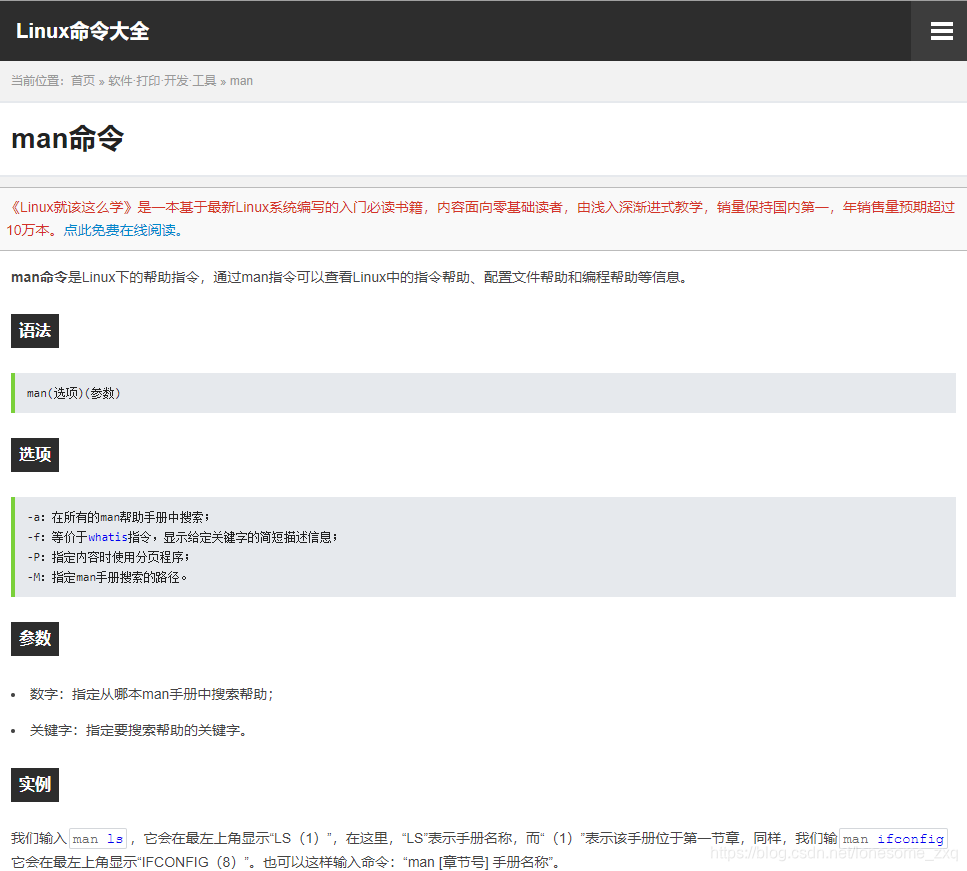Click the -a: 在所有的man帮助手册中搜索 line
967x871 pixels.
tap(118, 517)
